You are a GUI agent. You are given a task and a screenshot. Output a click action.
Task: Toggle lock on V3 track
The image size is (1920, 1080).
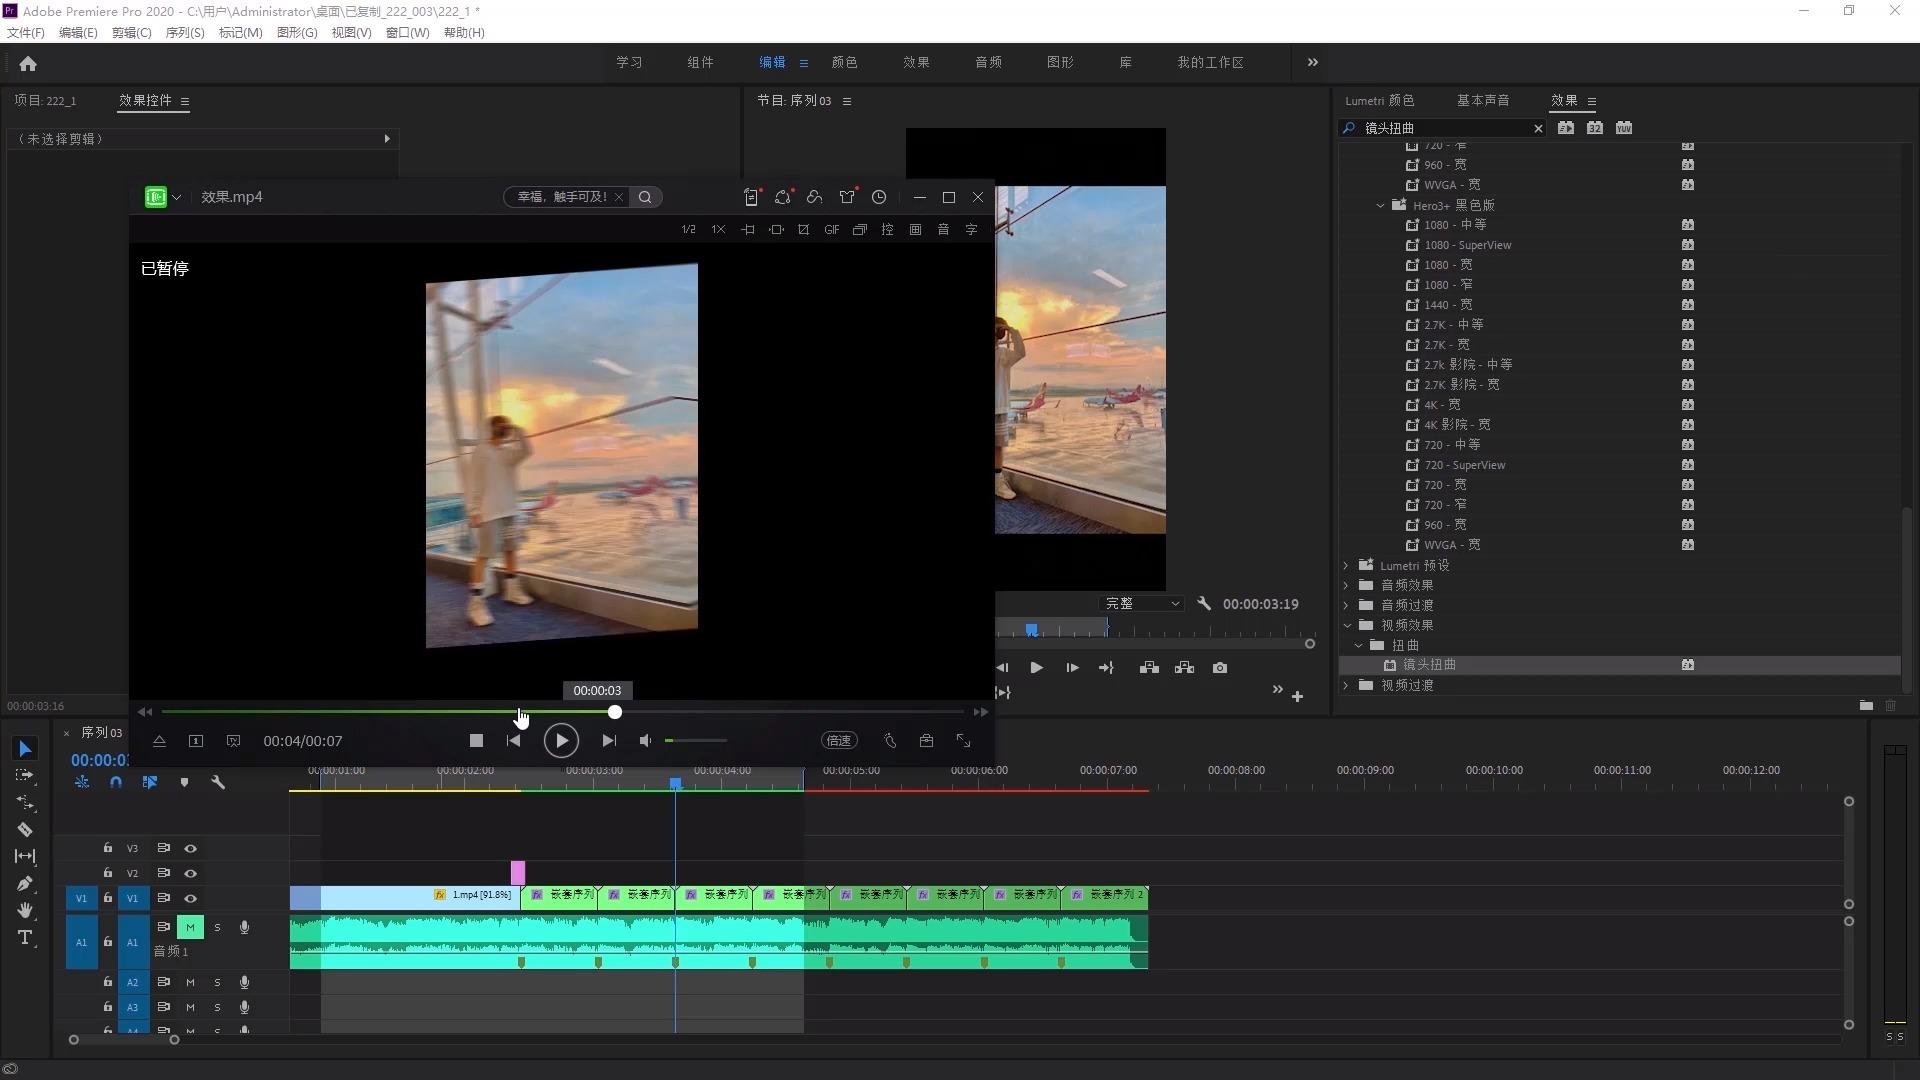[x=108, y=848]
